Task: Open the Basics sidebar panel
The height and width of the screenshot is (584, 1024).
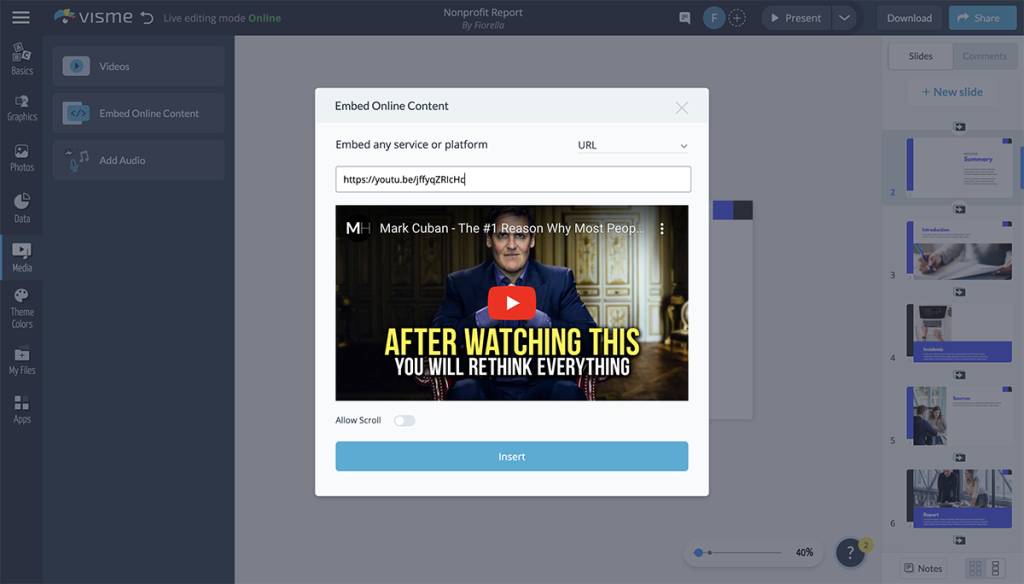Action: point(21,60)
